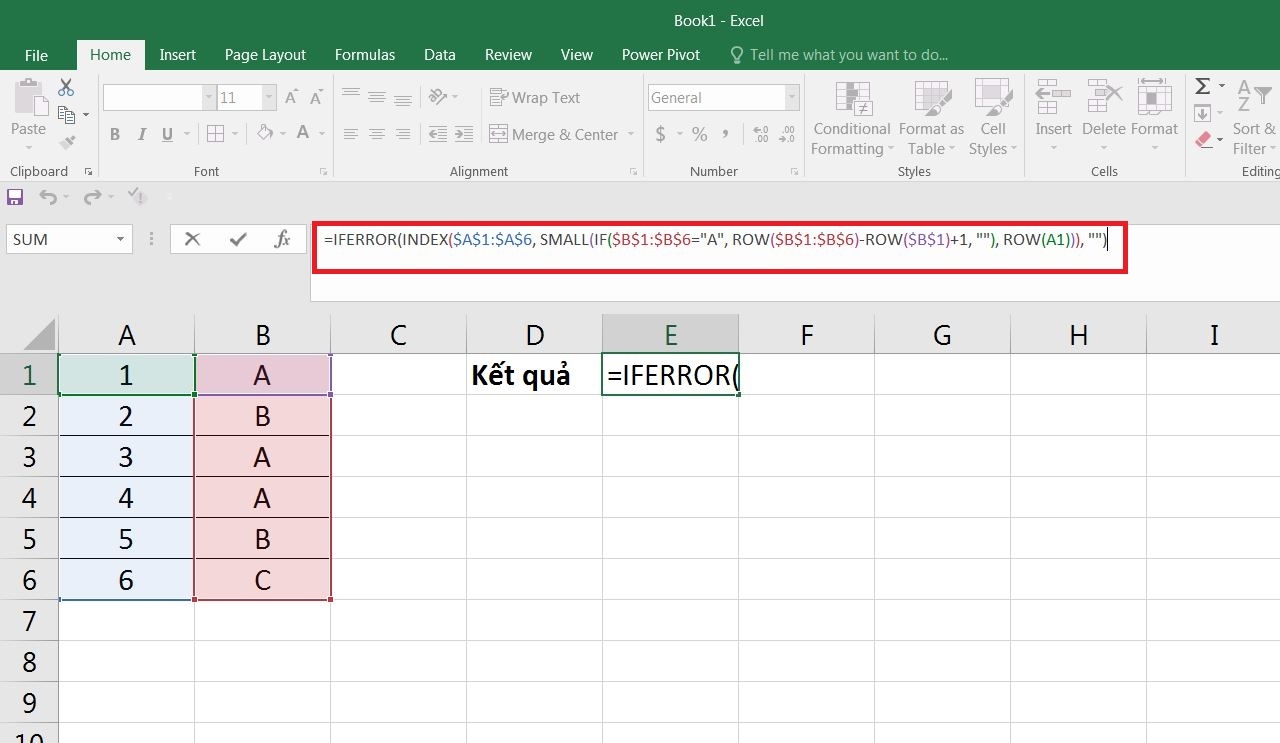Apply the Percent Style number format
The image size is (1280, 743).
coord(699,133)
